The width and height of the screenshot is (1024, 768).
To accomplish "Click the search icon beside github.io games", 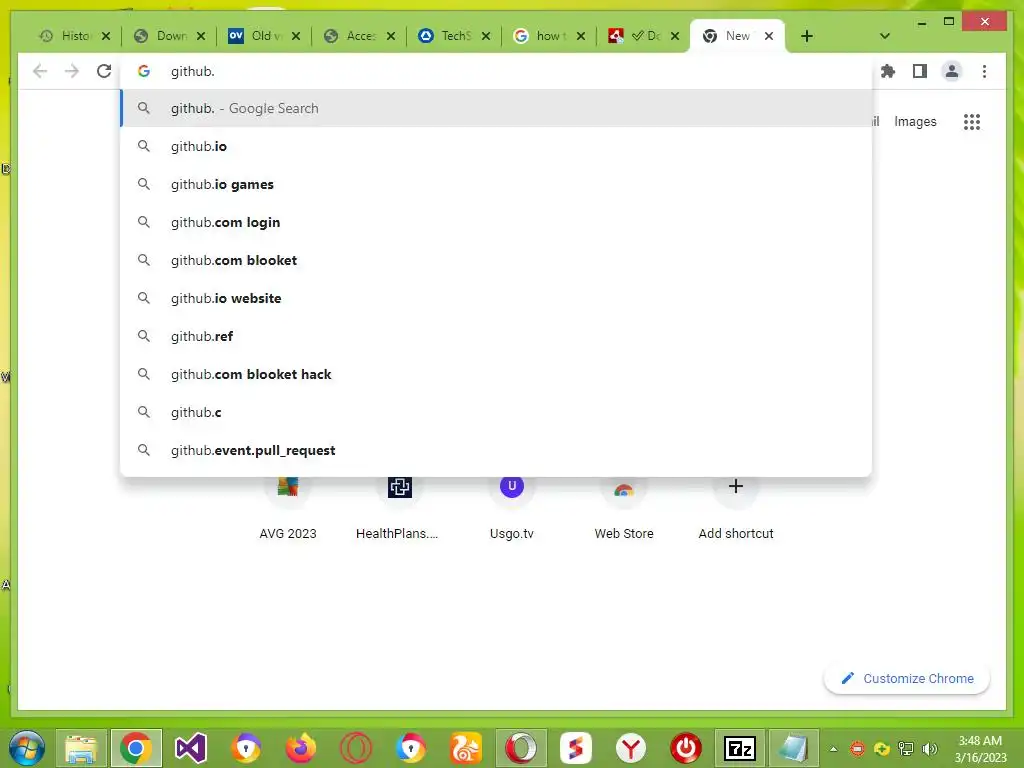I will [144, 184].
